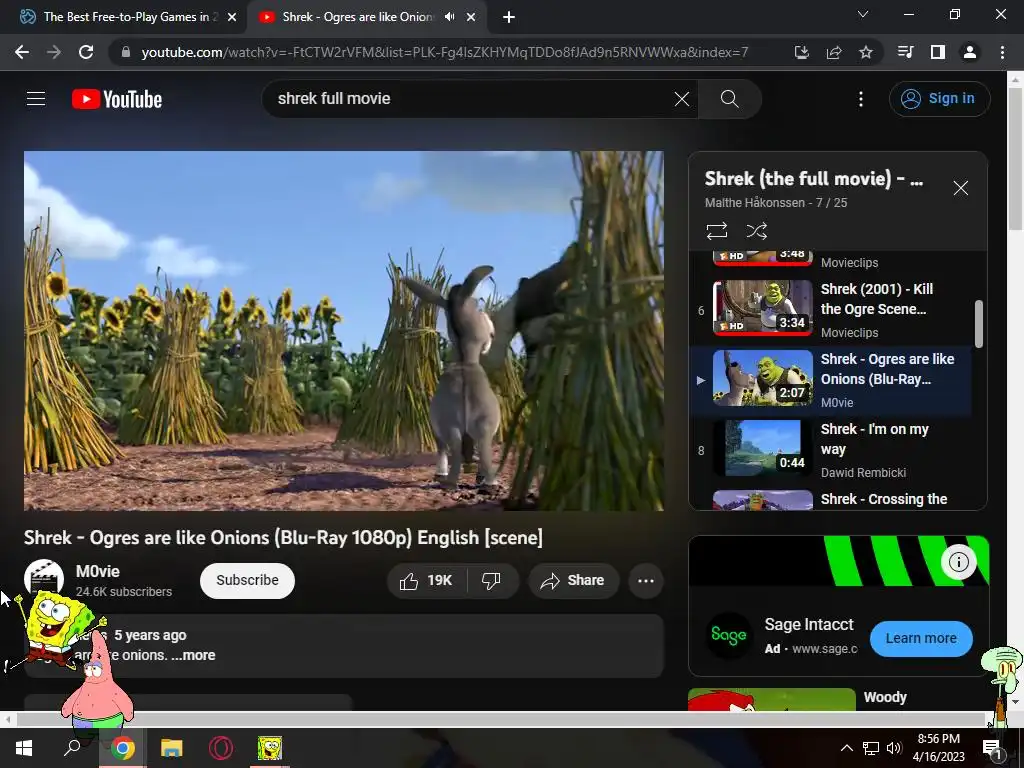Bookmark this tab star icon
Viewport: 1024px width, 768px height.
(865, 52)
